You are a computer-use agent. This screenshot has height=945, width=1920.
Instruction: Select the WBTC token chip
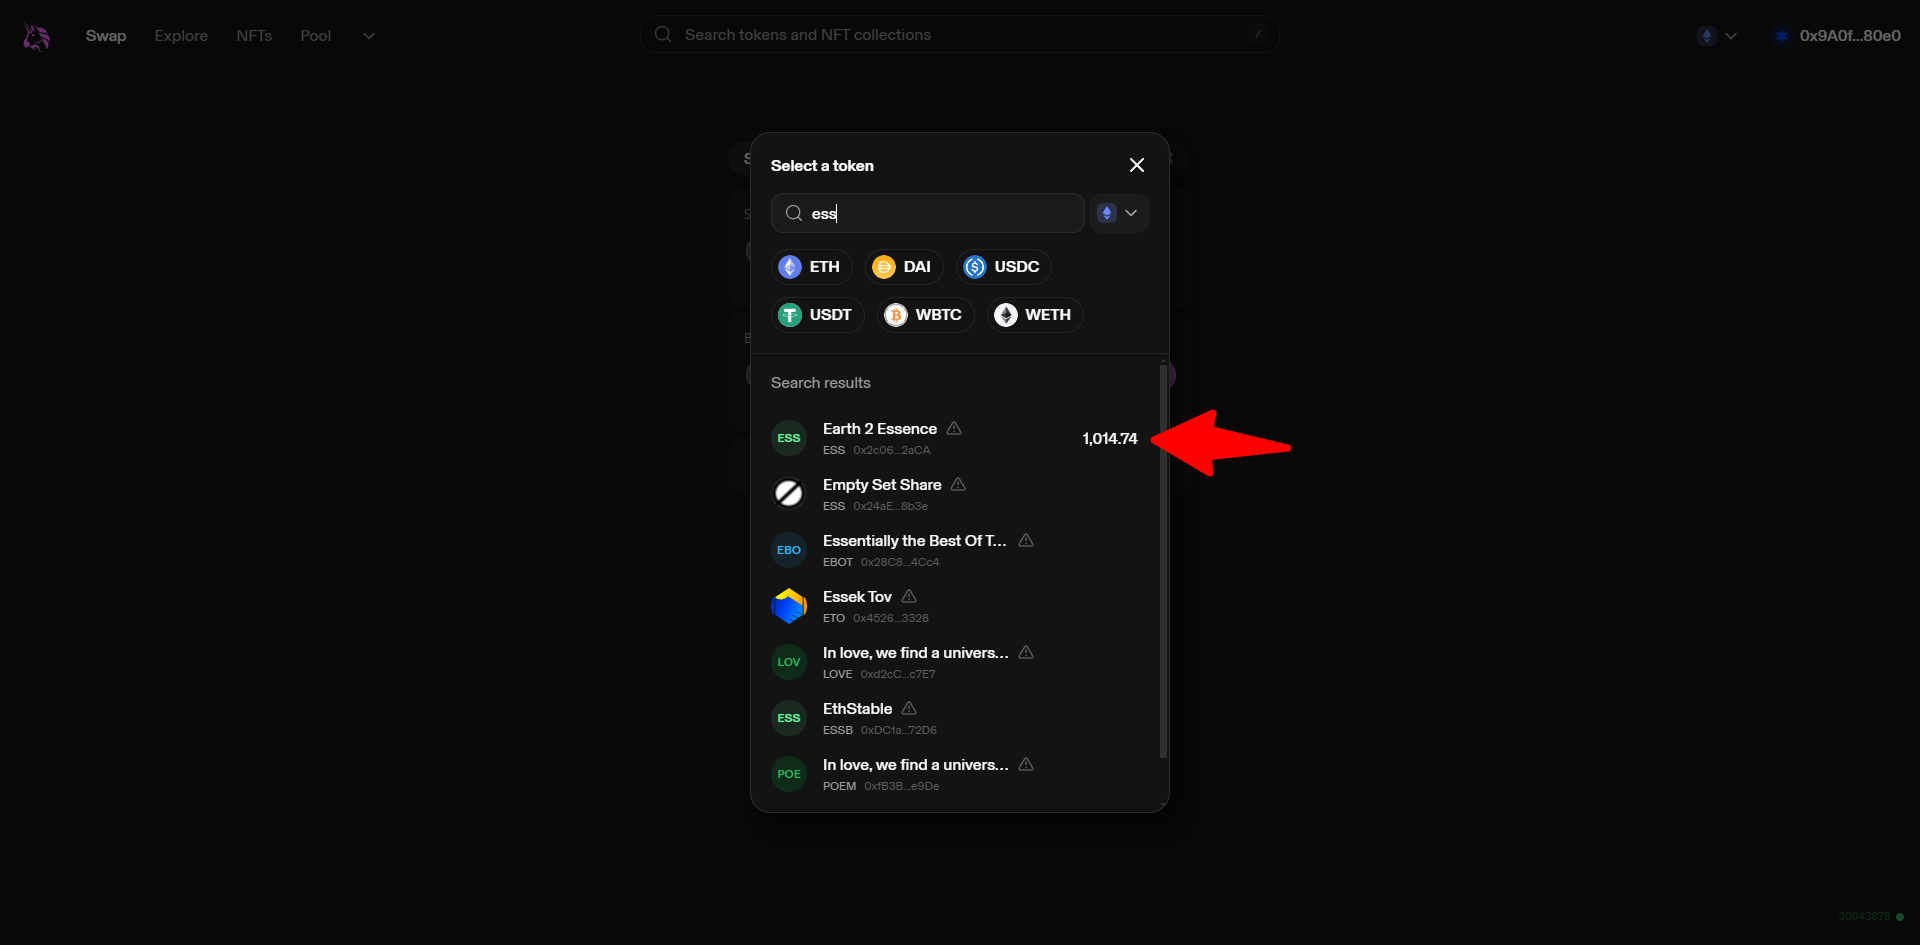click(925, 315)
